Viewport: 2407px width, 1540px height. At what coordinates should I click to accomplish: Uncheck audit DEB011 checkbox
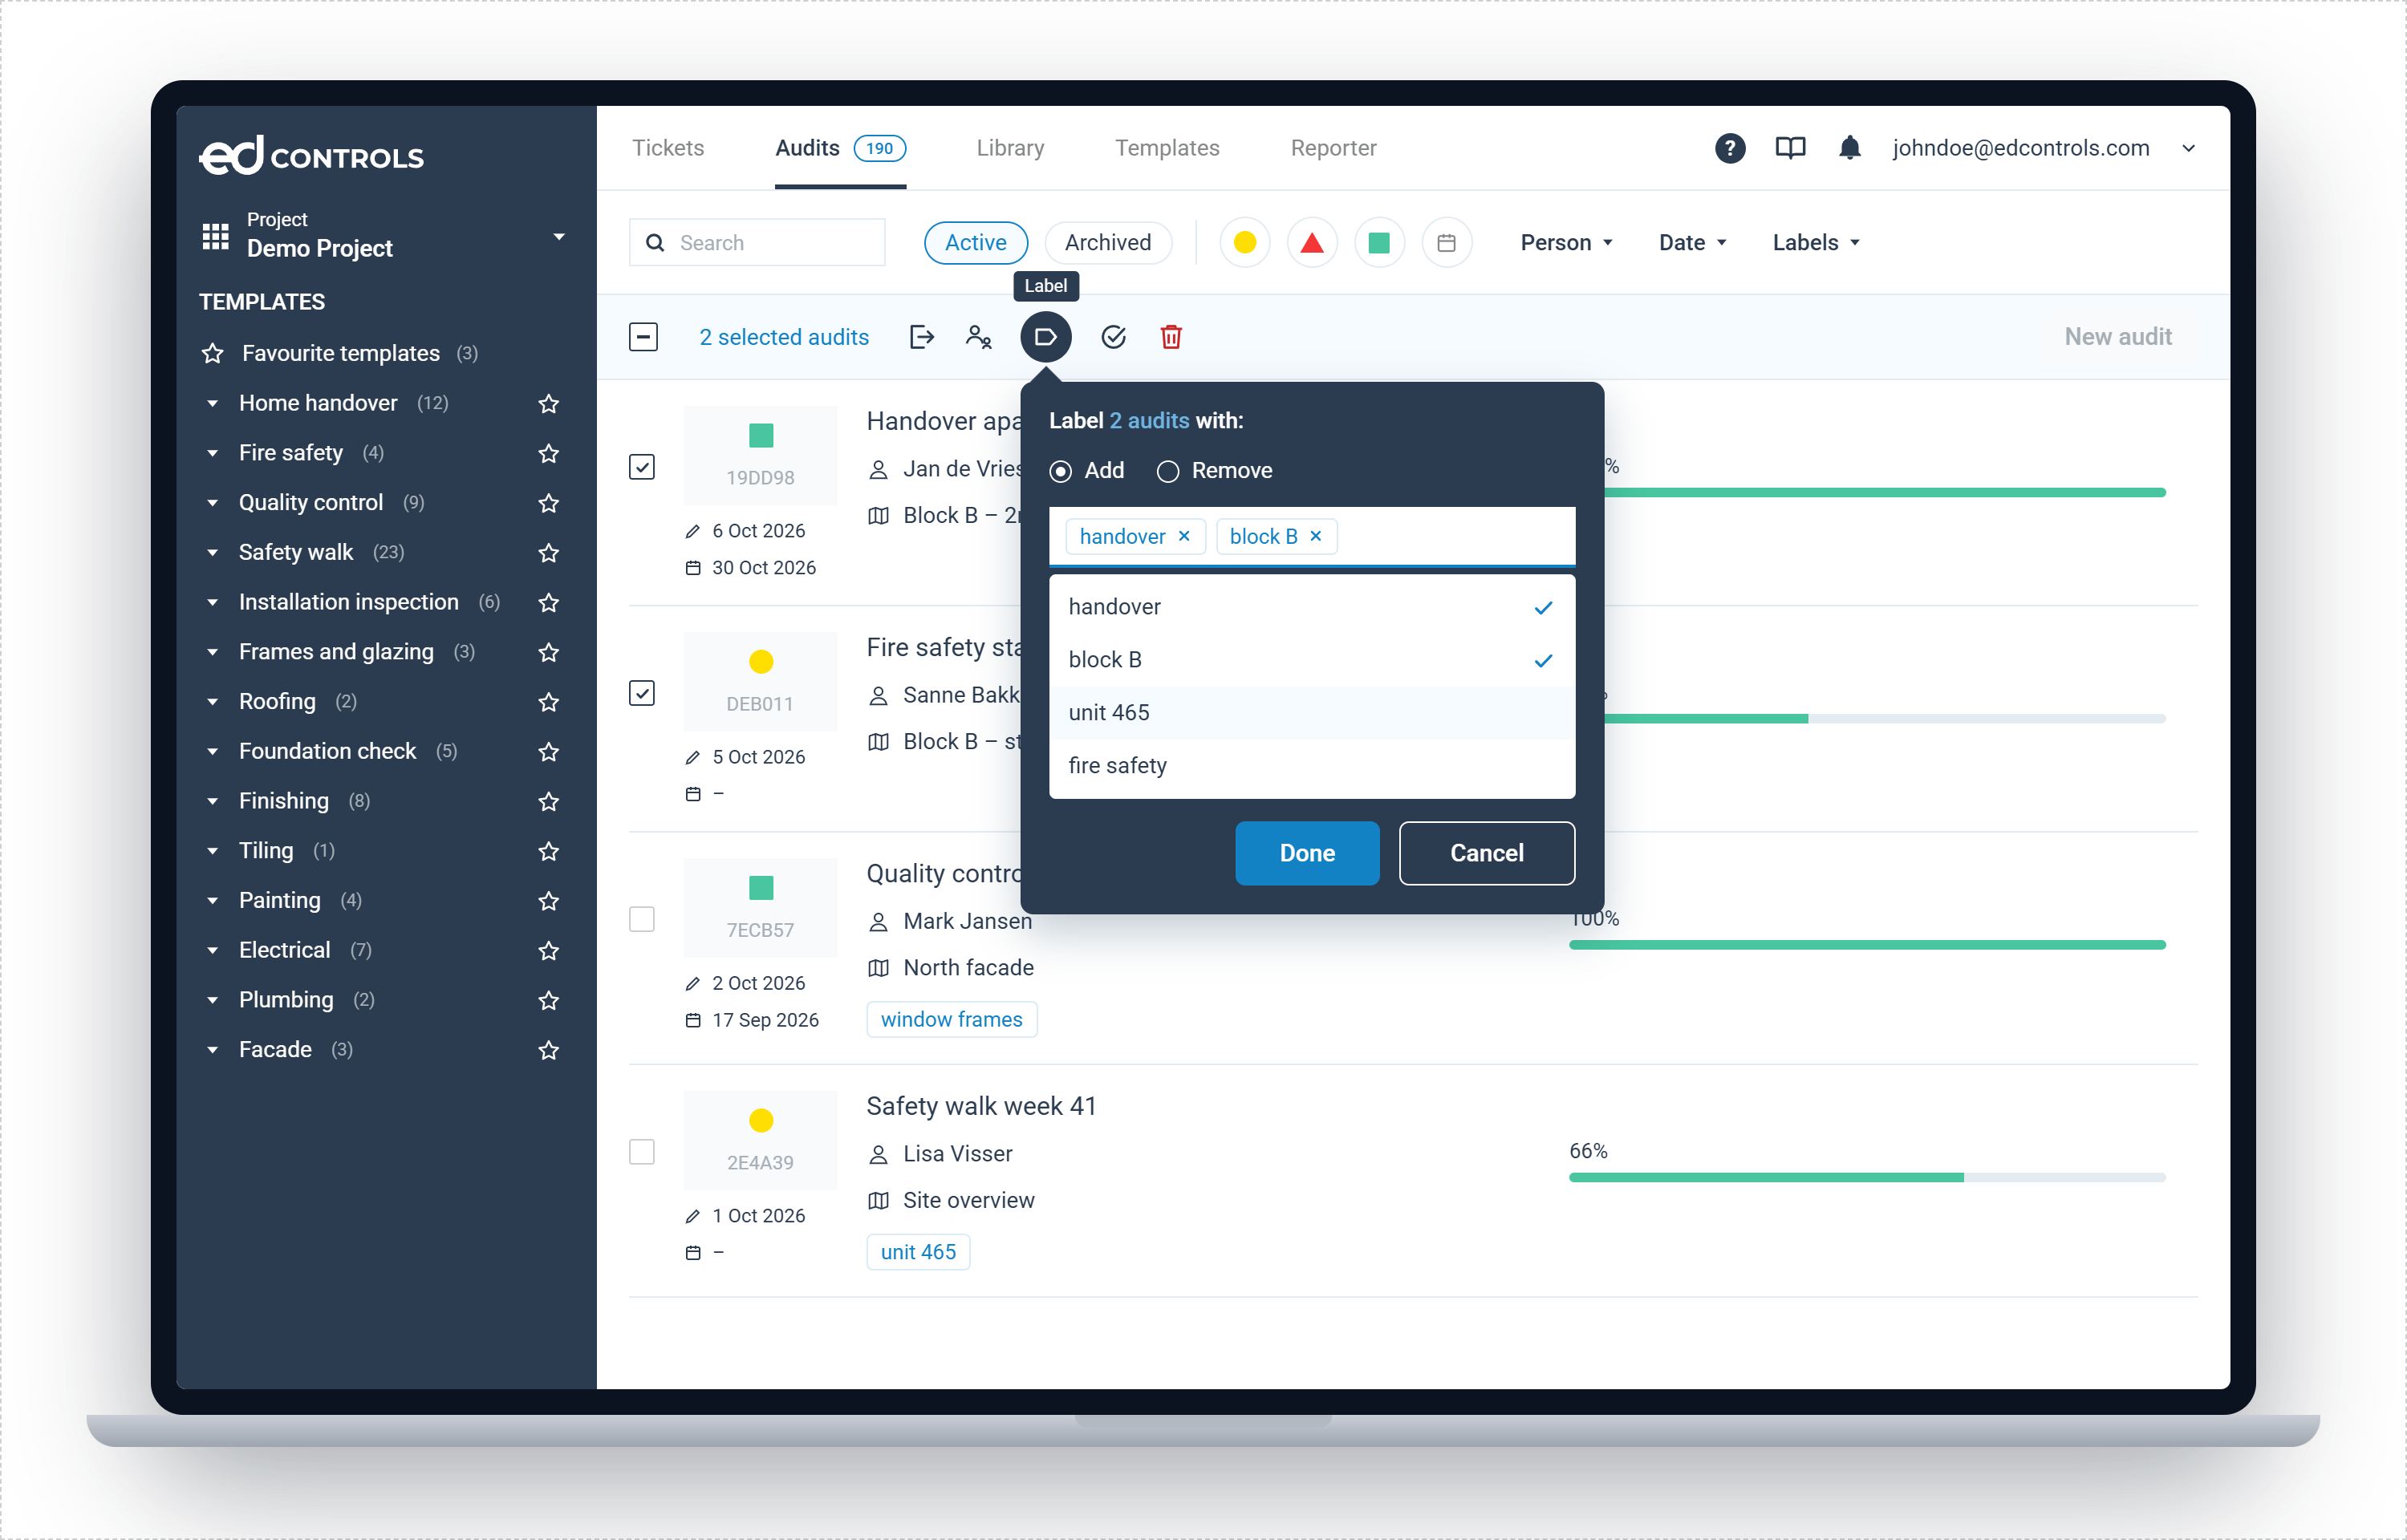(642, 693)
